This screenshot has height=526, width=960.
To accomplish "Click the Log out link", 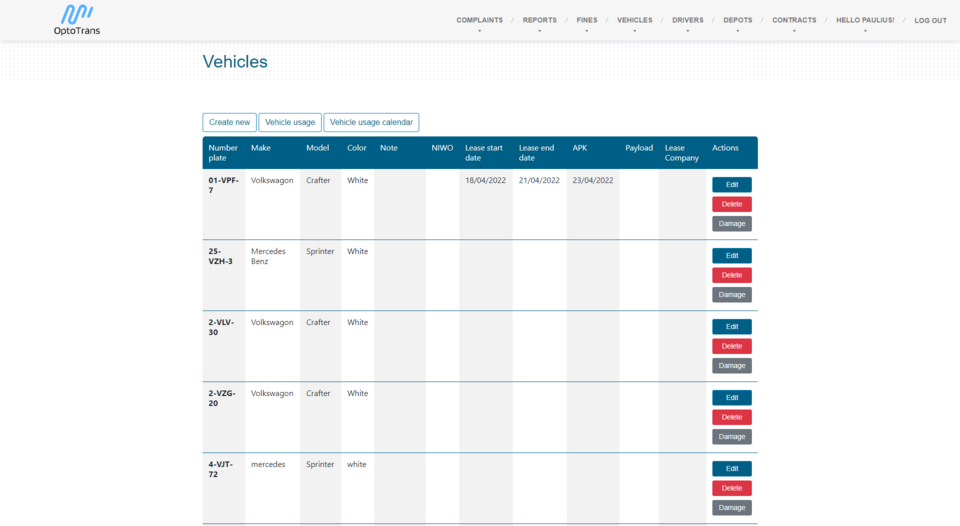I will point(930,21).
